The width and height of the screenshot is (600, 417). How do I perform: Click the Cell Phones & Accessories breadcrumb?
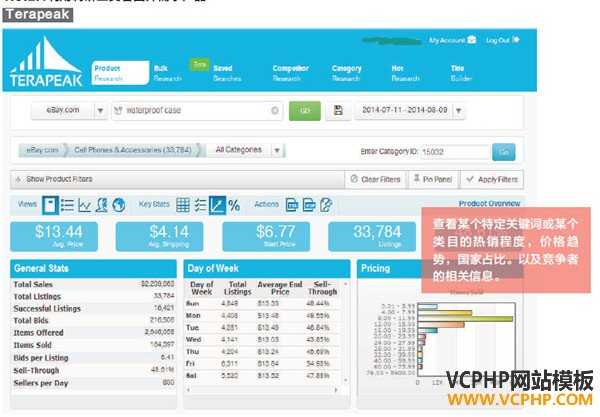tap(133, 150)
